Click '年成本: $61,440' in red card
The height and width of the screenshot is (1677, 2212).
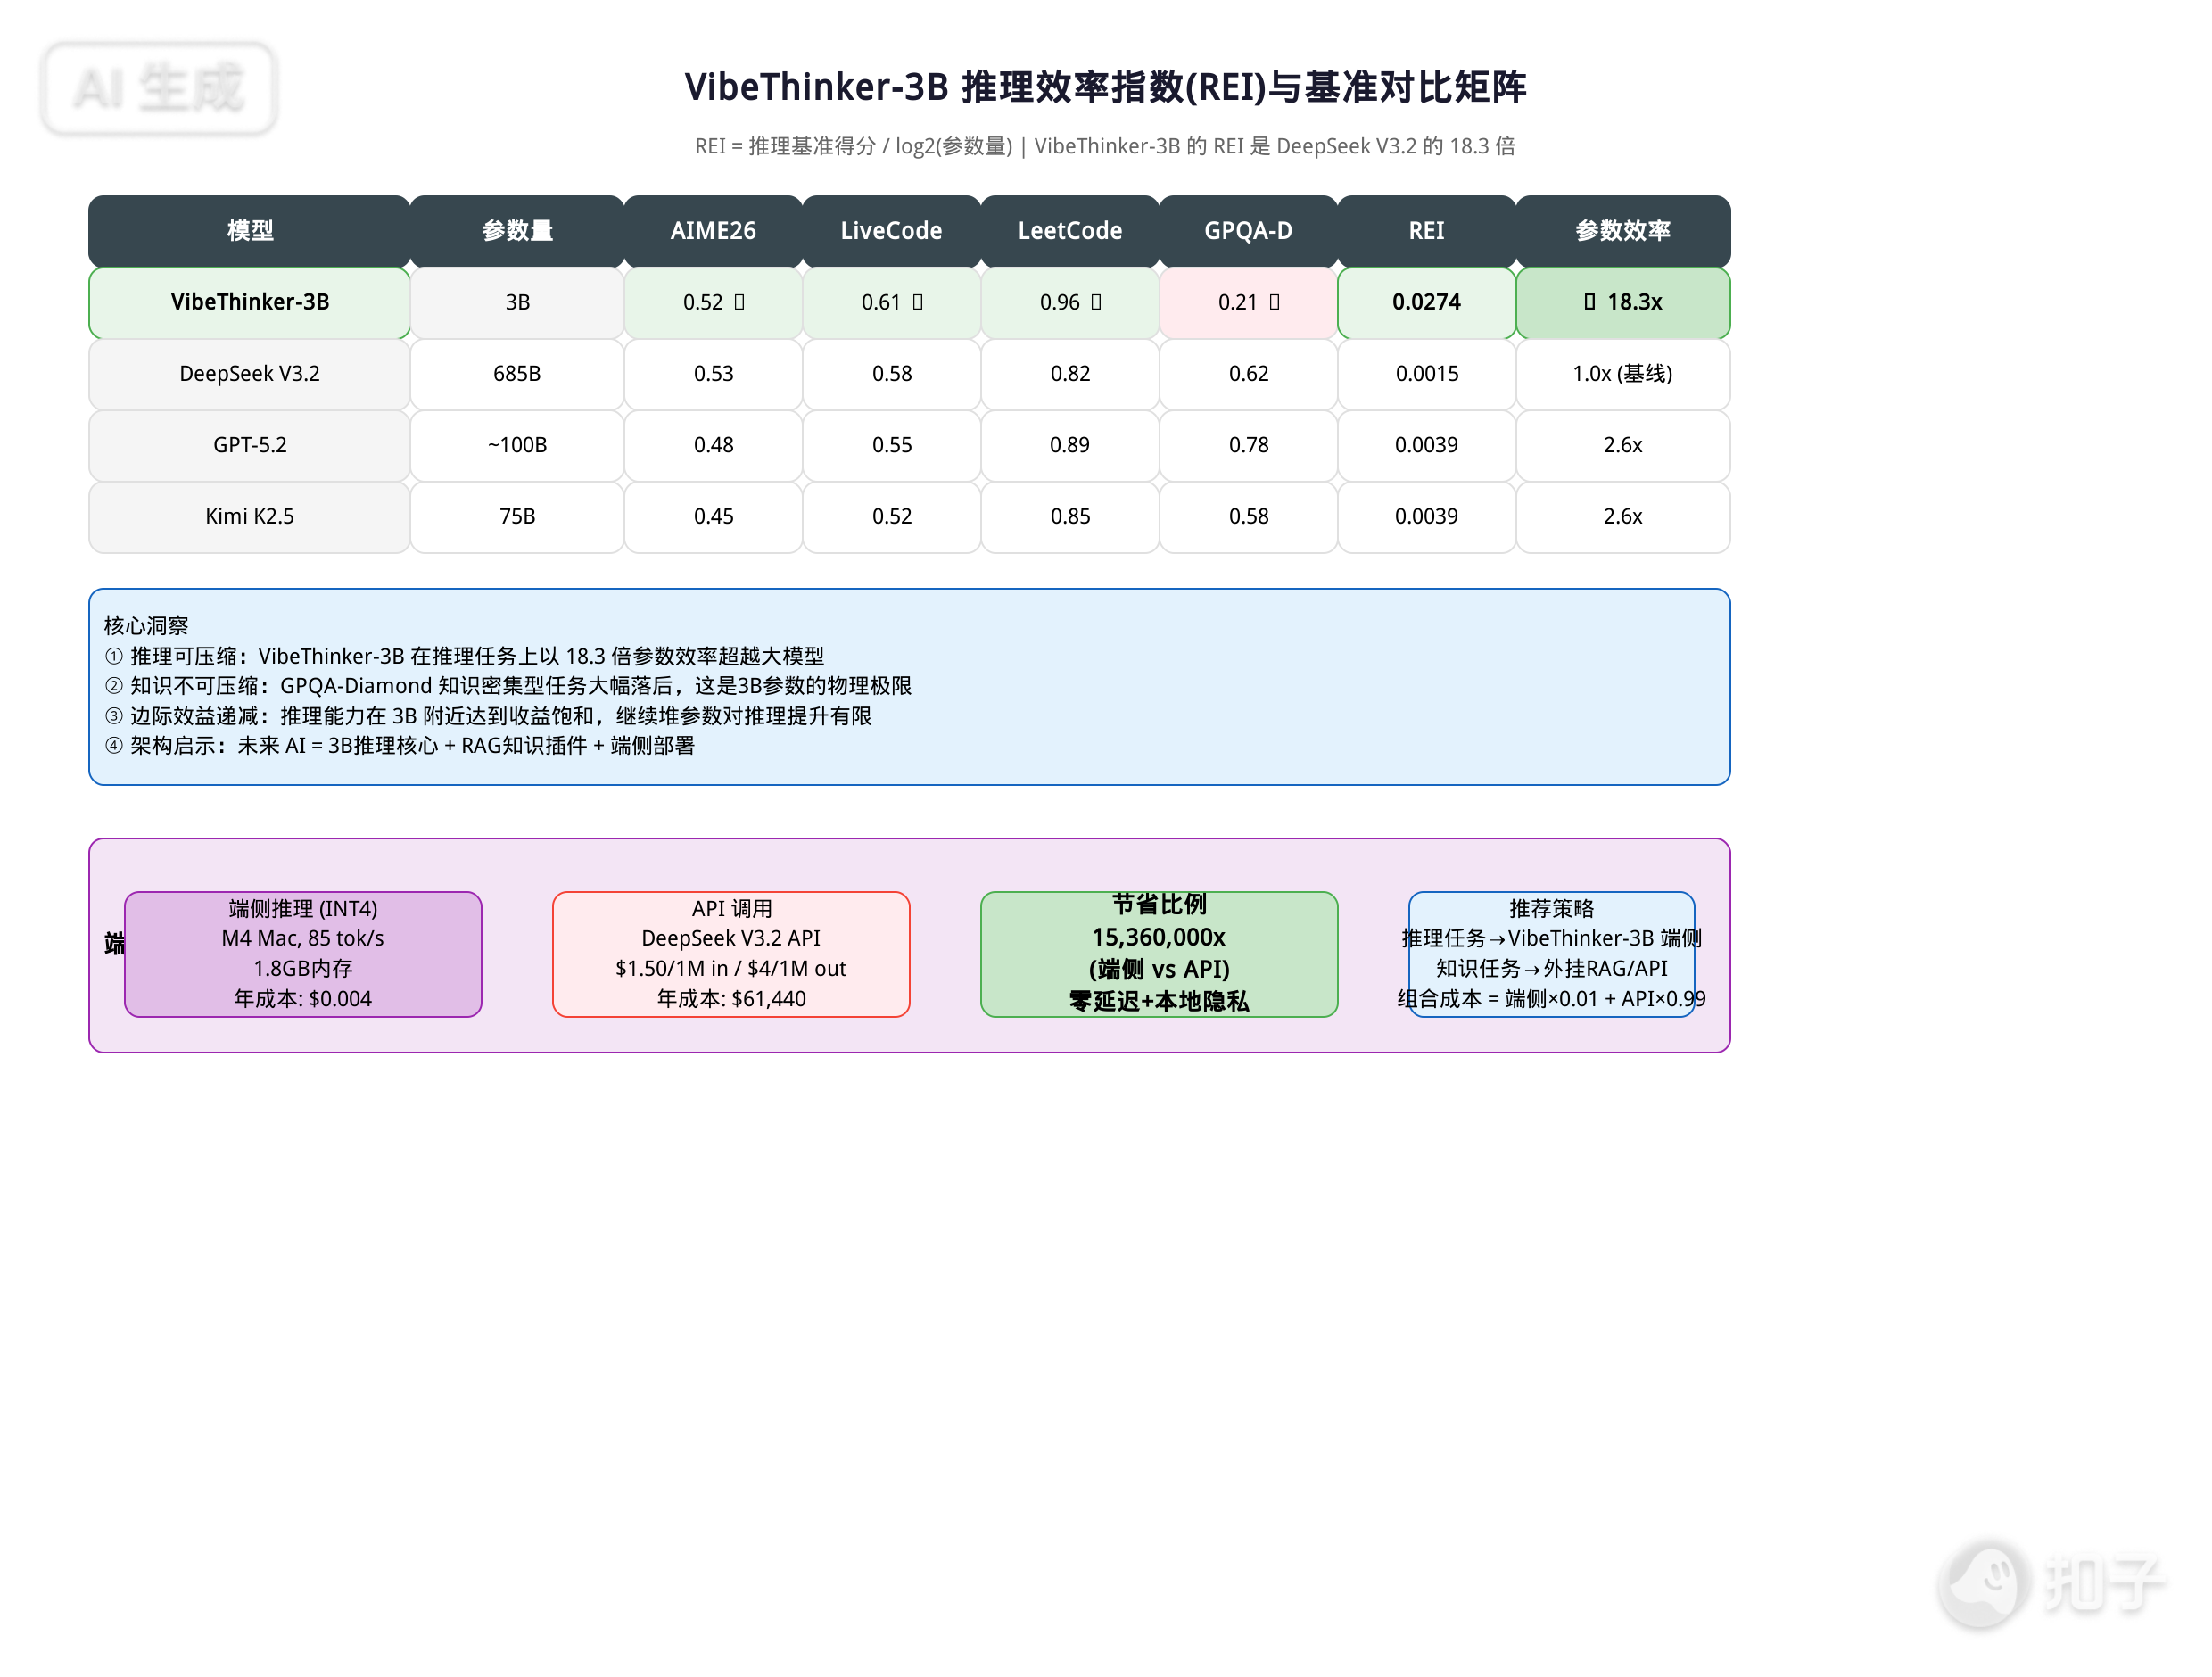tap(731, 999)
